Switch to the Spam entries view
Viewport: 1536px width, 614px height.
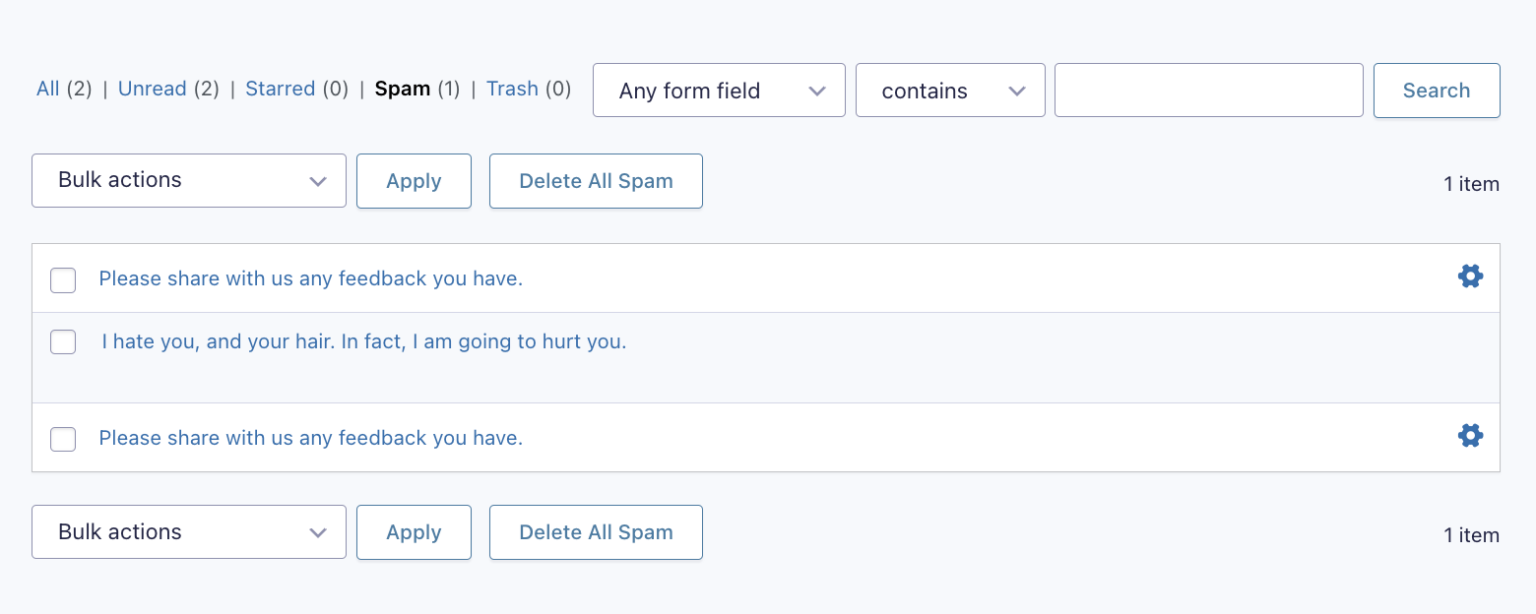tap(404, 88)
